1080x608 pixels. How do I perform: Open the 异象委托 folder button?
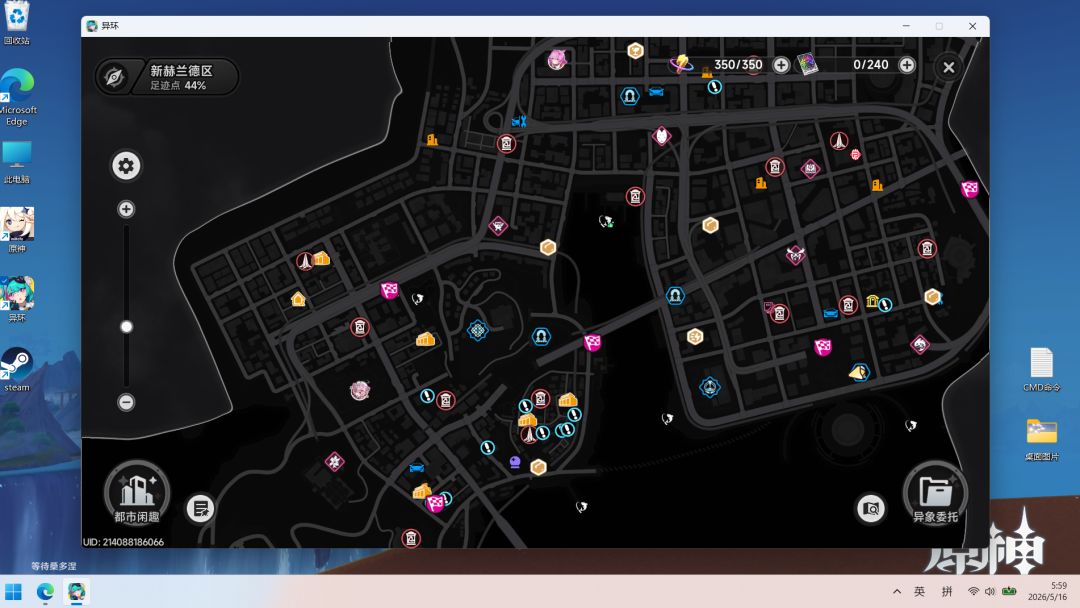[935, 494]
